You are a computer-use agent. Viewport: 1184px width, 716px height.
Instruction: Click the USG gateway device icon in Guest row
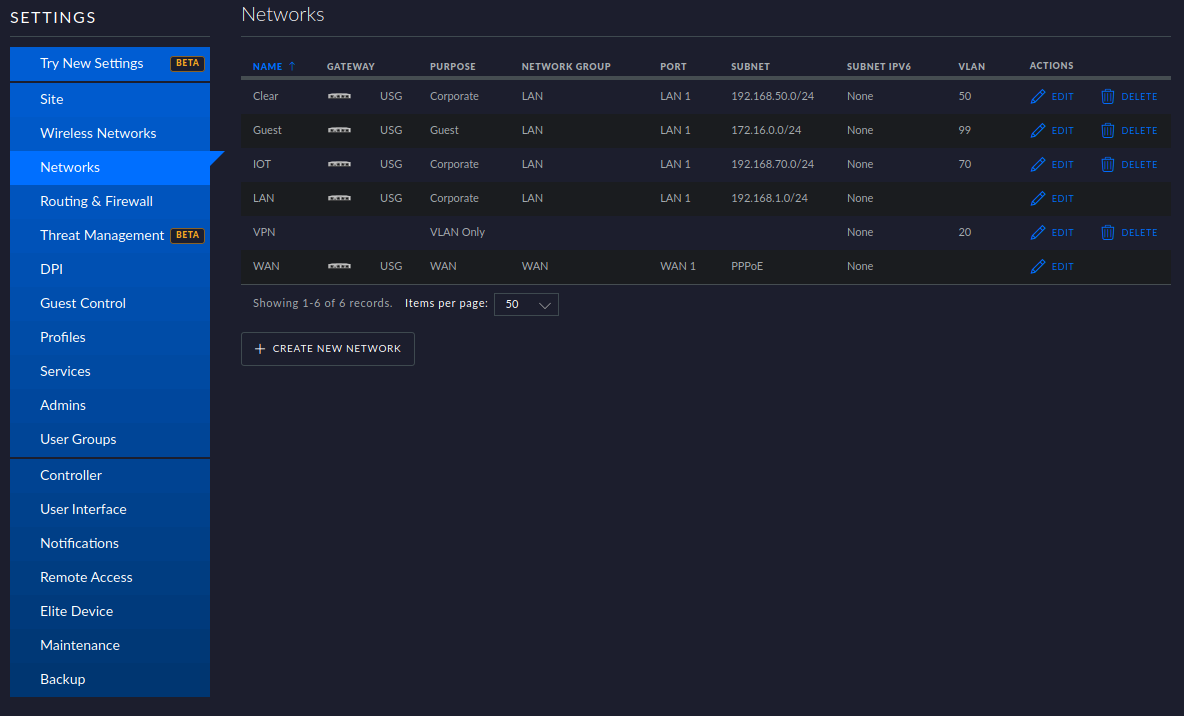coord(339,130)
